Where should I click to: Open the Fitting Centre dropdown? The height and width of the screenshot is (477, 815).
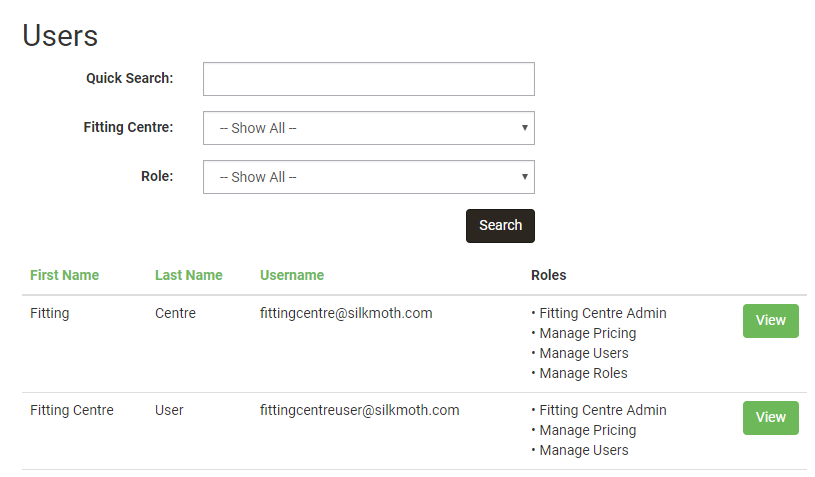click(x=368, y=128)
